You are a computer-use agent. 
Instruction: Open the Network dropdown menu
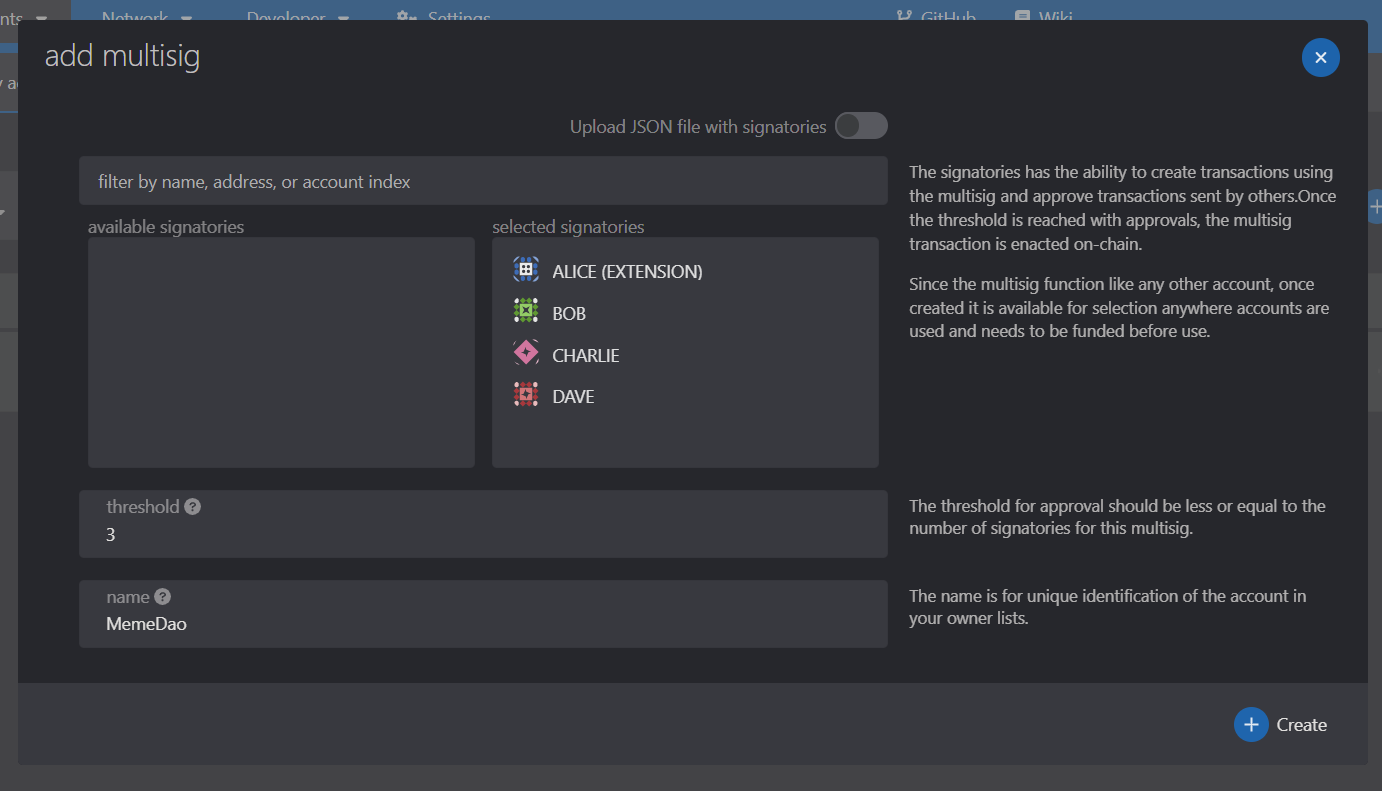pyautogui.click(x=147, y=17)
